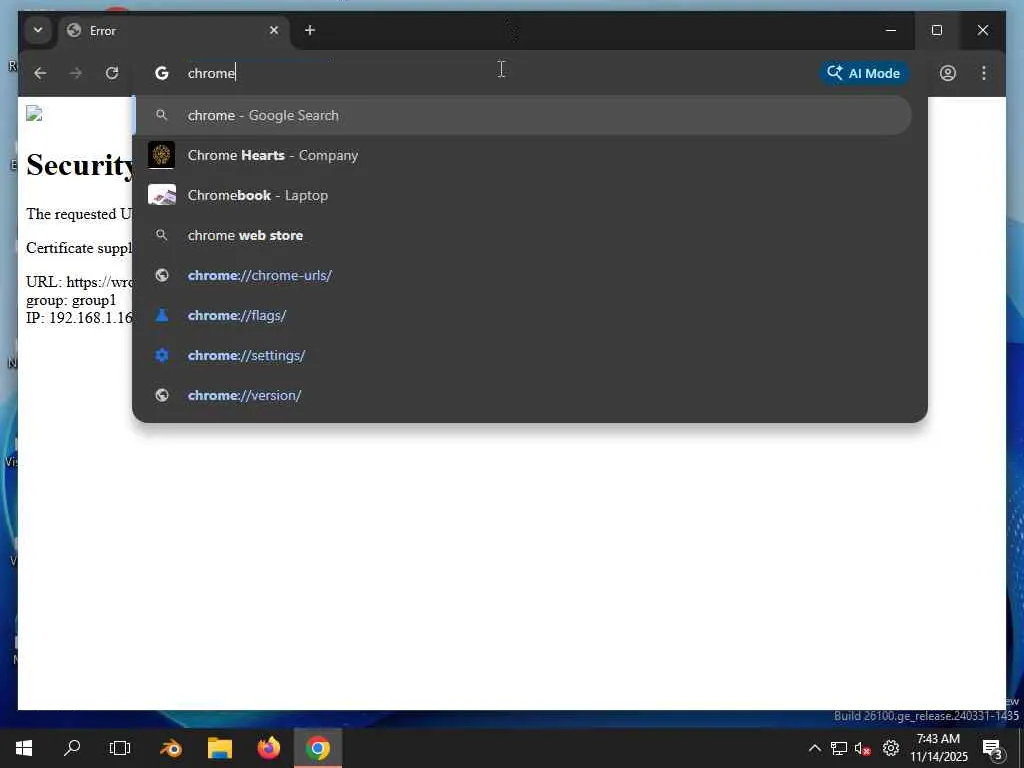
Task: Open the notification center icon
Action: [x=993, y=748]
